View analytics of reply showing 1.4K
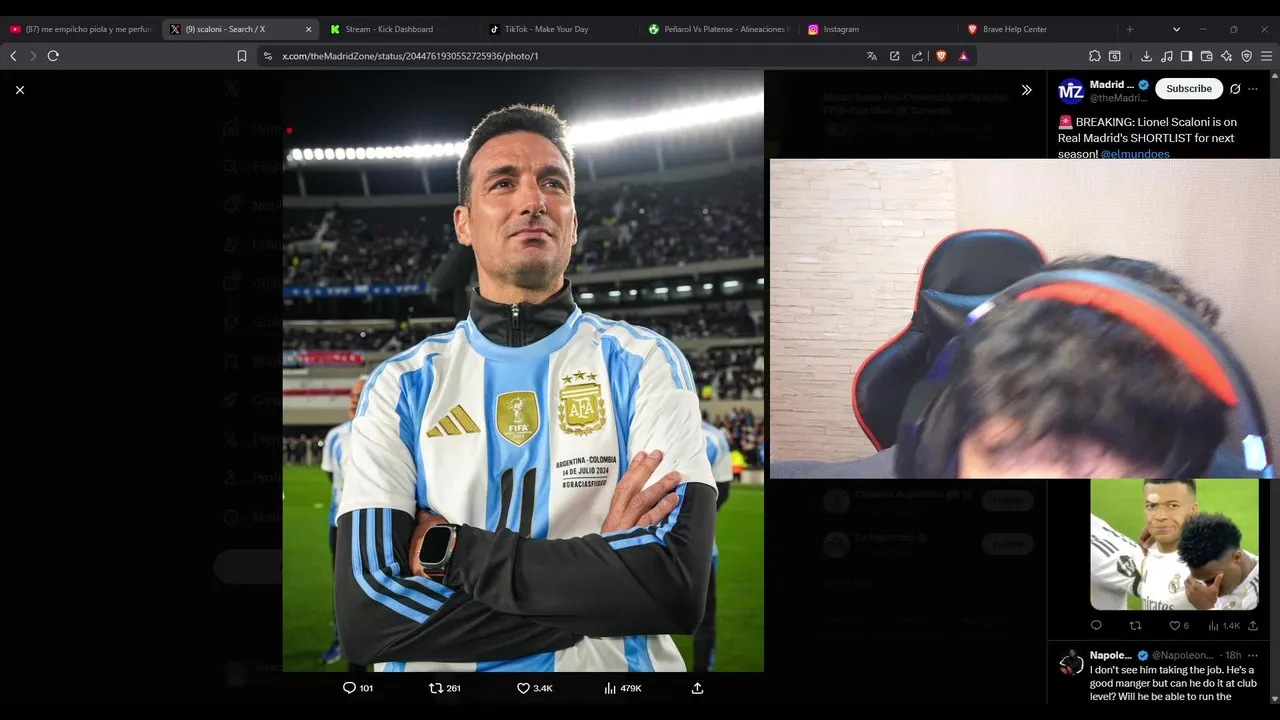 [1224, 626]
